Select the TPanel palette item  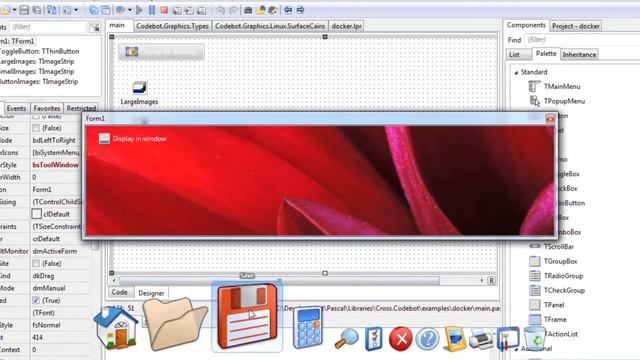(547, 305)
